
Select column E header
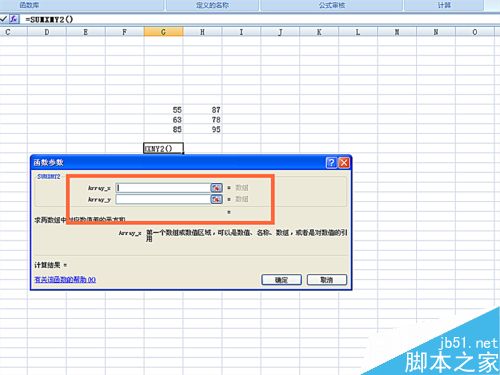pos(86,32)
